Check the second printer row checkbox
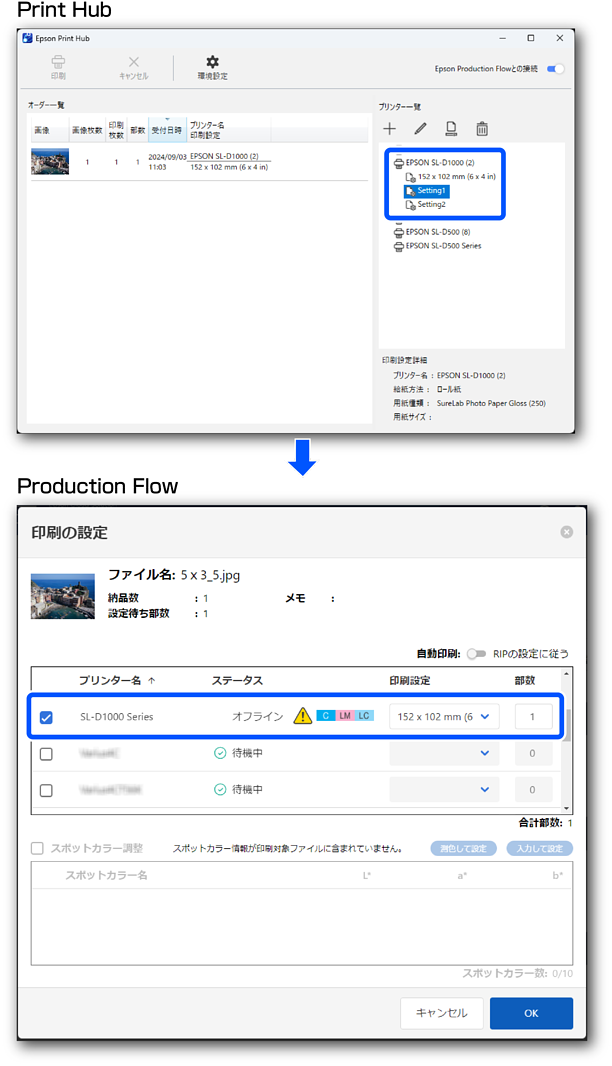The image size is (612, 1066). (47, 754)
